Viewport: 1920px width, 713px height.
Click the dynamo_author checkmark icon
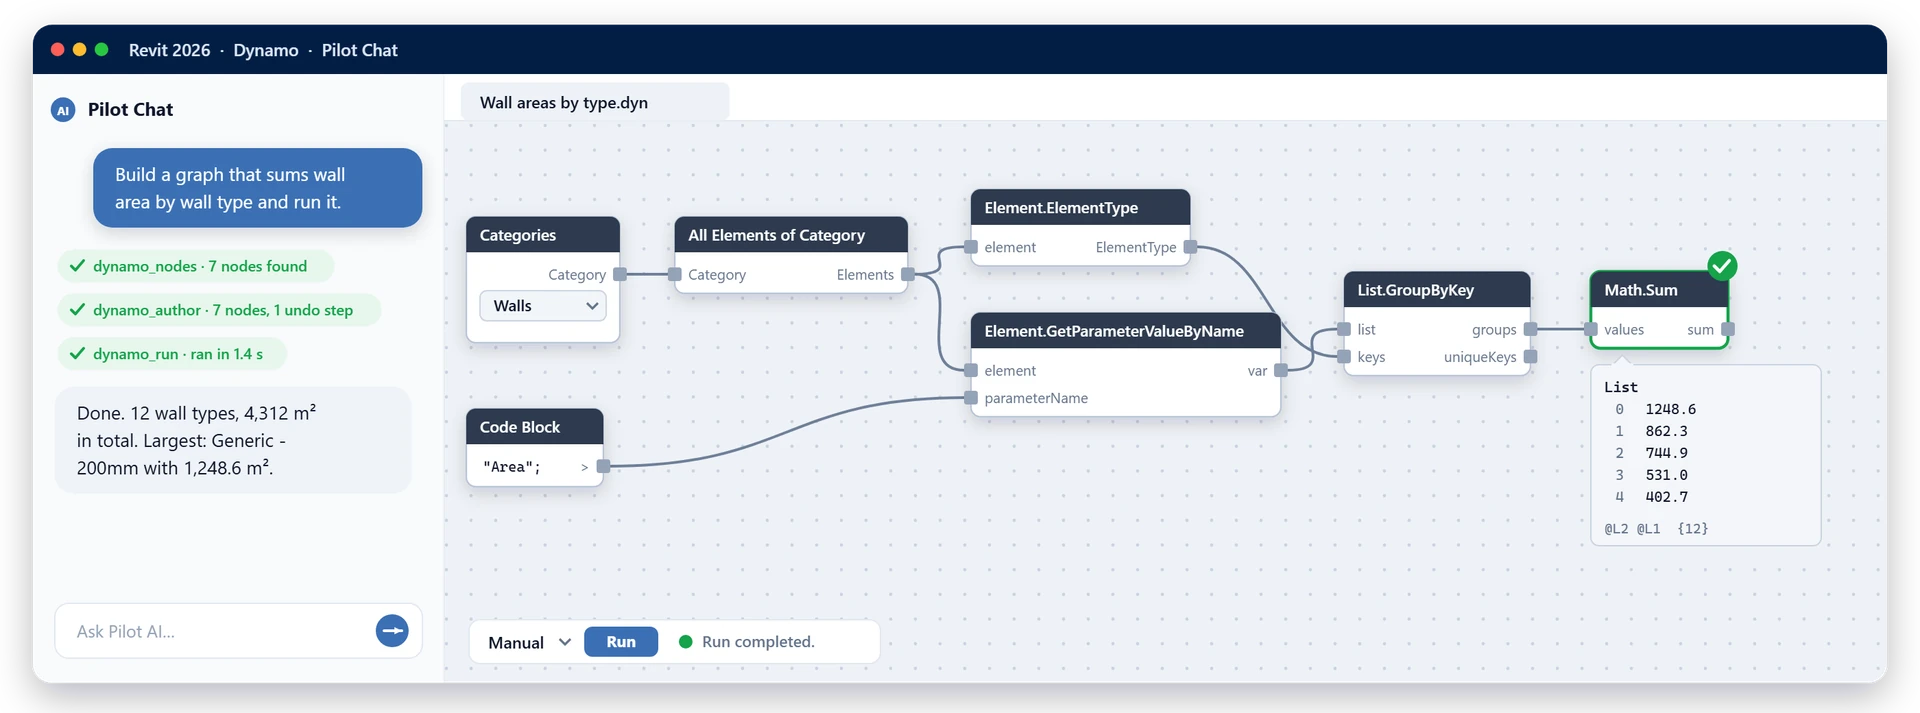(77, 310)
